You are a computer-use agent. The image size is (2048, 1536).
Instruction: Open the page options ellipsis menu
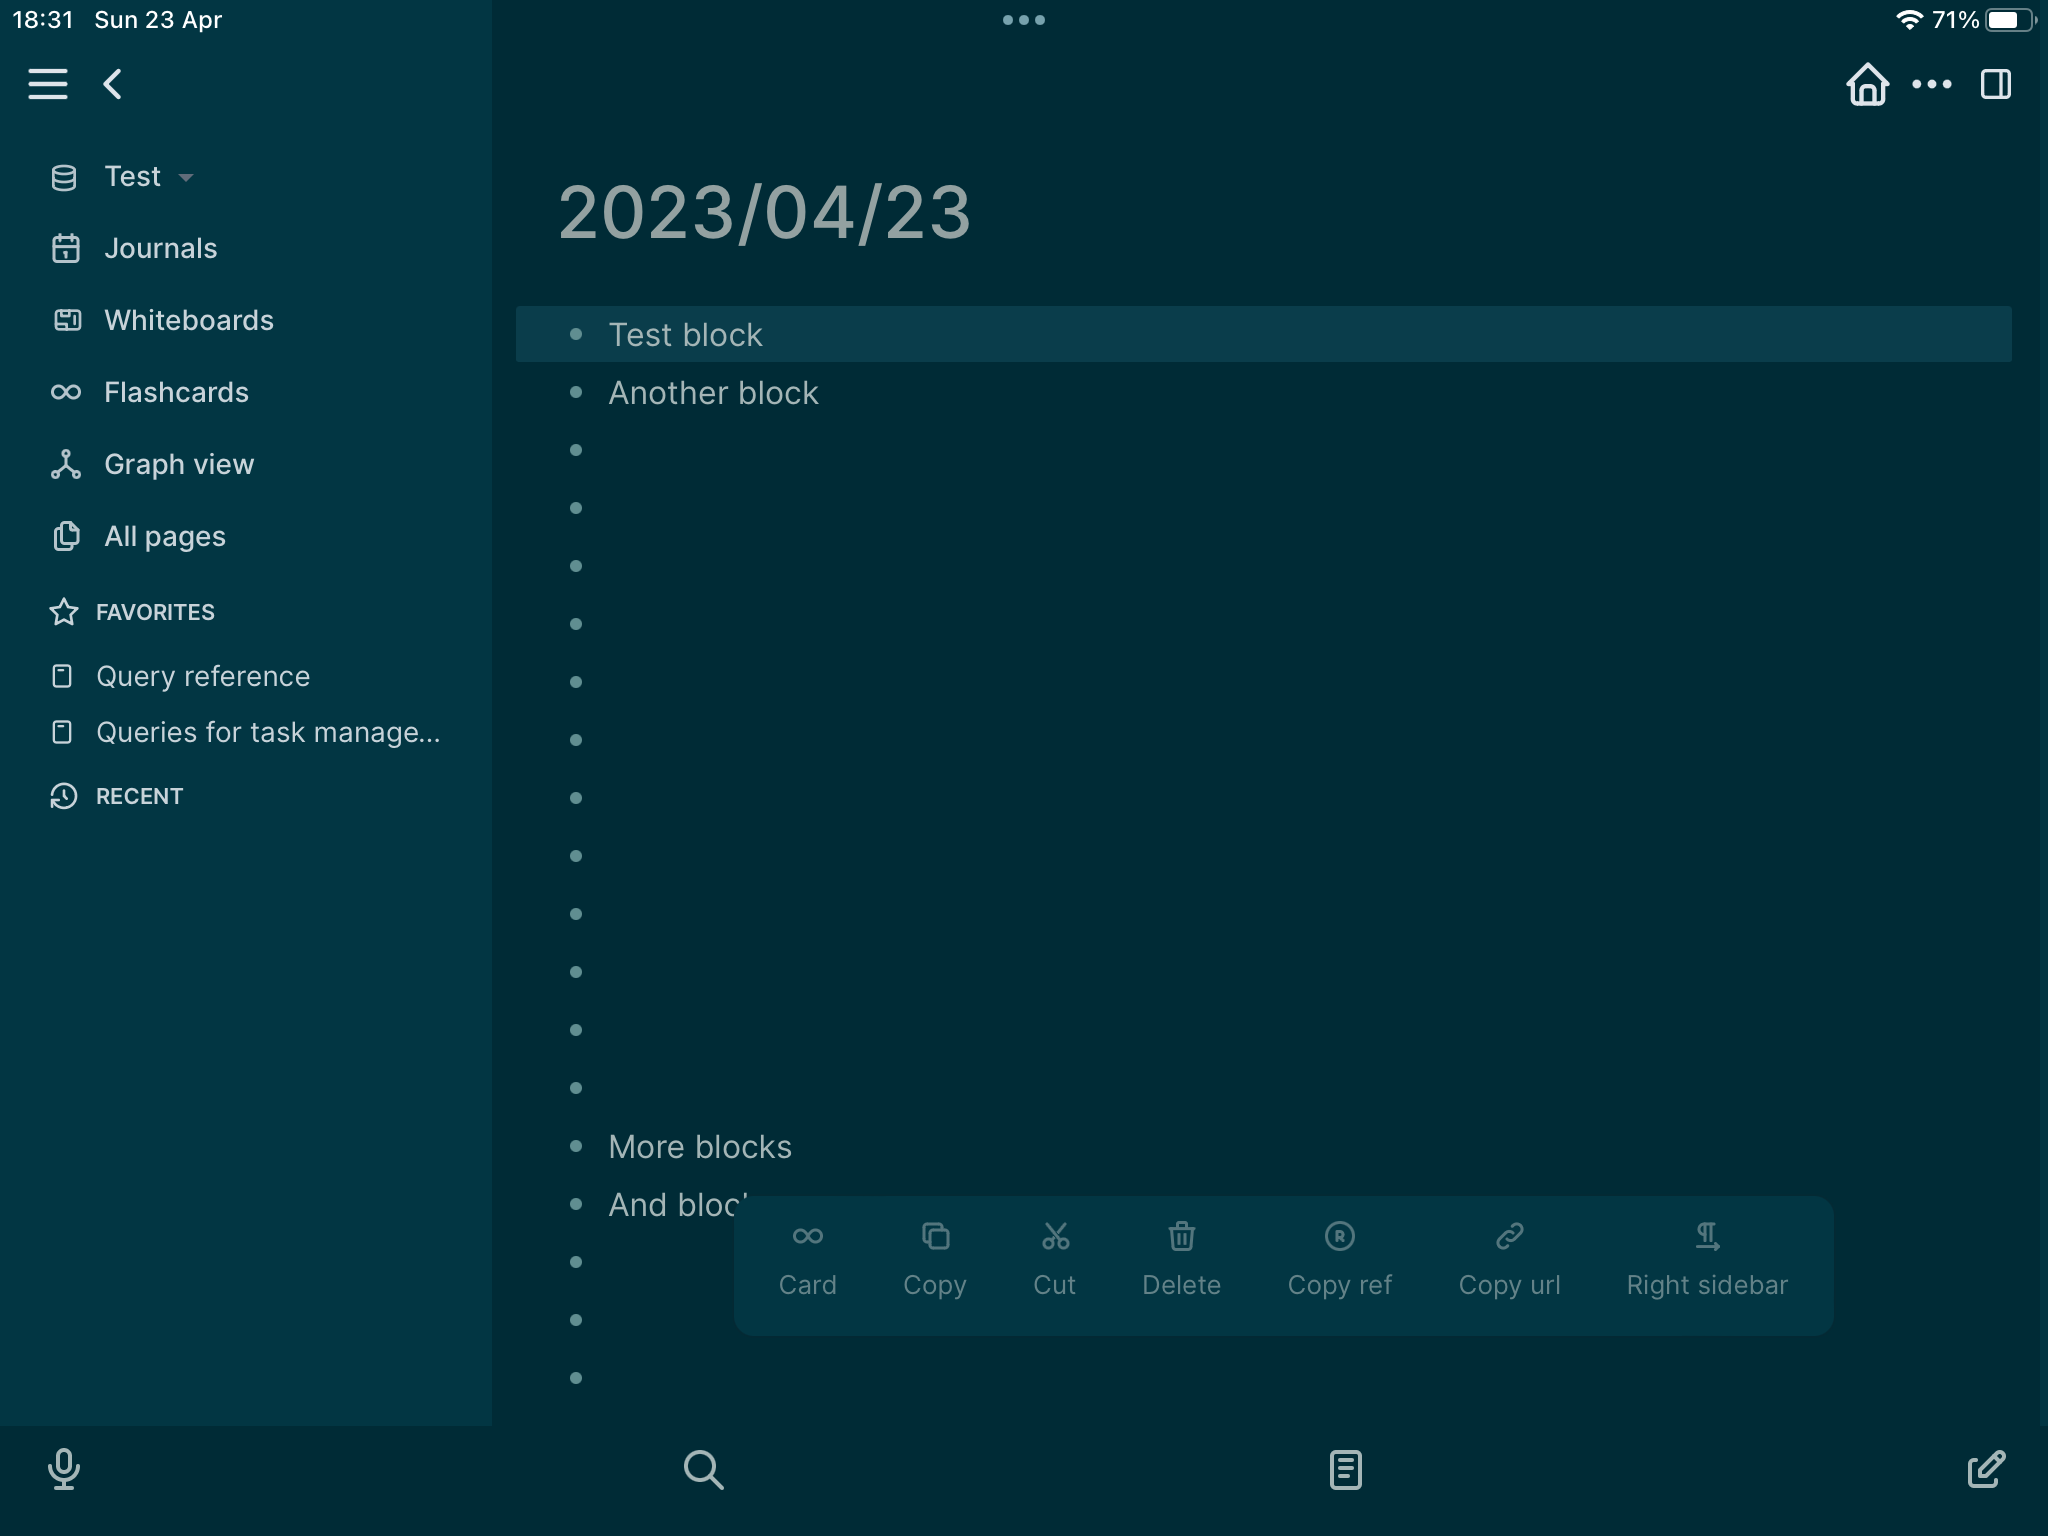pyautogui.click(x=1930, y=84)
